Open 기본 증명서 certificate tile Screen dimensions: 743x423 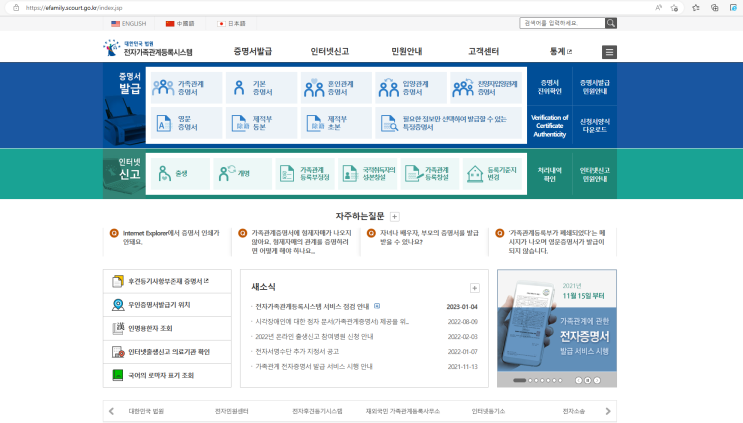(262, 88)
